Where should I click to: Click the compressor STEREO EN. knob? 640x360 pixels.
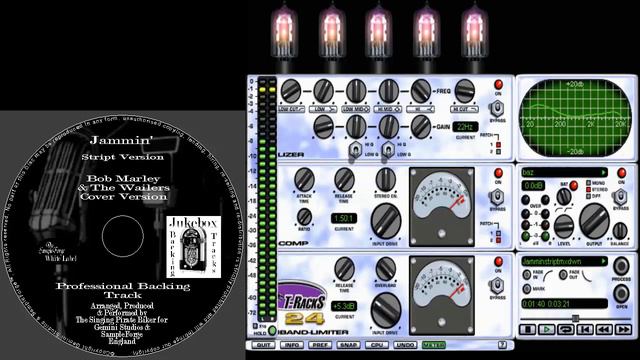pyautogui.click(x=385, y=179)
